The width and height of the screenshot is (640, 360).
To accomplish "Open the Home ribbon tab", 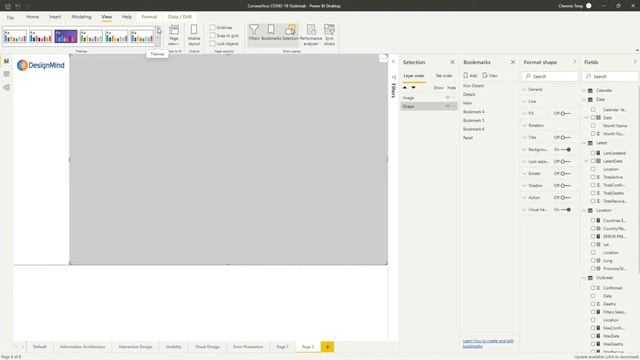I will [33, 17].
